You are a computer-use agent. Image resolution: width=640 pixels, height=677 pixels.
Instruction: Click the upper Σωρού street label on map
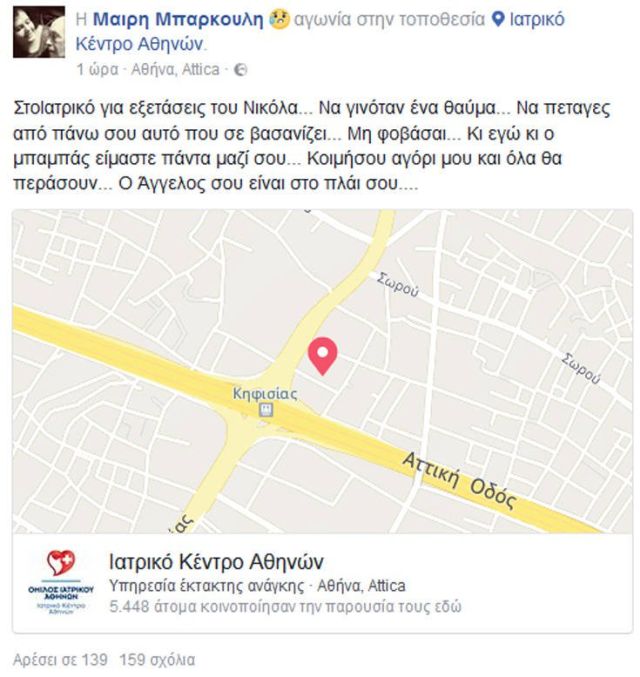point(397,285)
